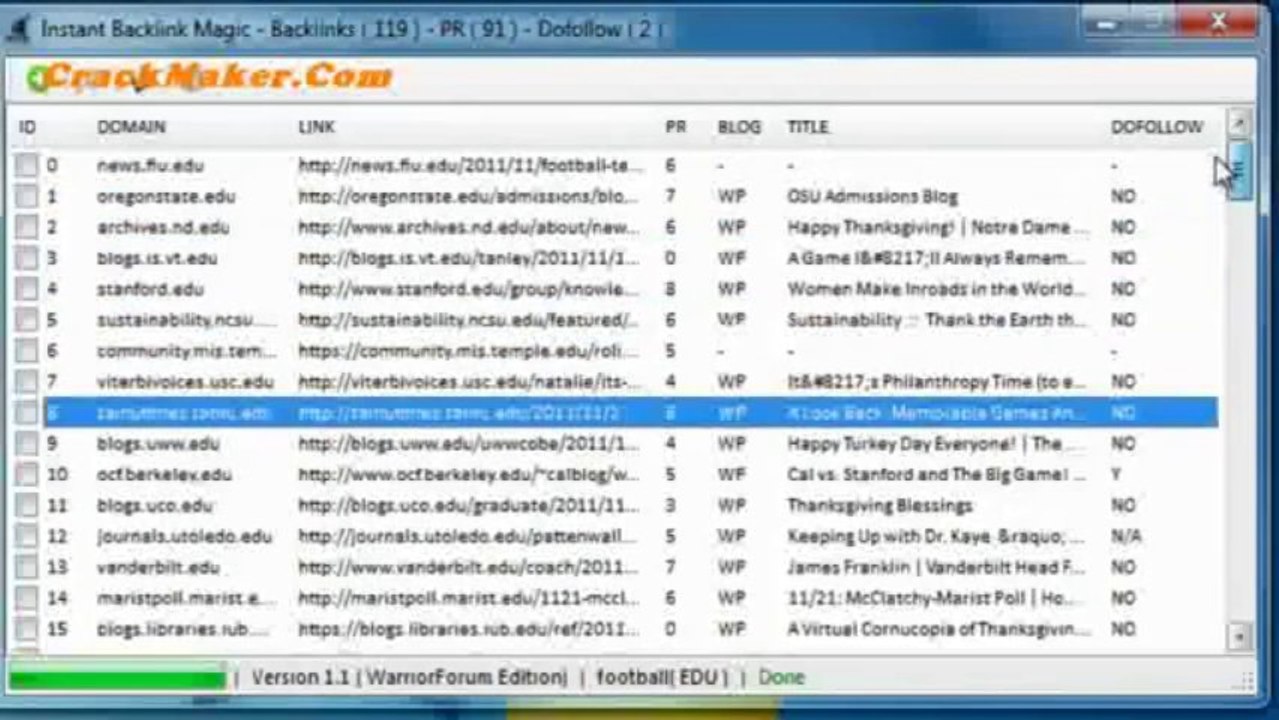The width and height of the screenshot is (1279, 720).
Task: Check the sustainability.ncsu row checkbox
Action: tap(26, 320)
